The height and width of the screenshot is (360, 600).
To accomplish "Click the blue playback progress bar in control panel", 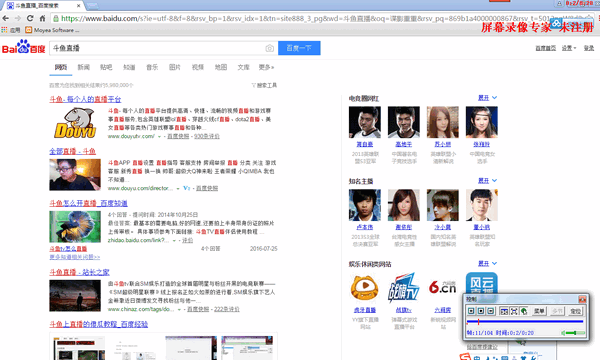I will tap(525, 322).
